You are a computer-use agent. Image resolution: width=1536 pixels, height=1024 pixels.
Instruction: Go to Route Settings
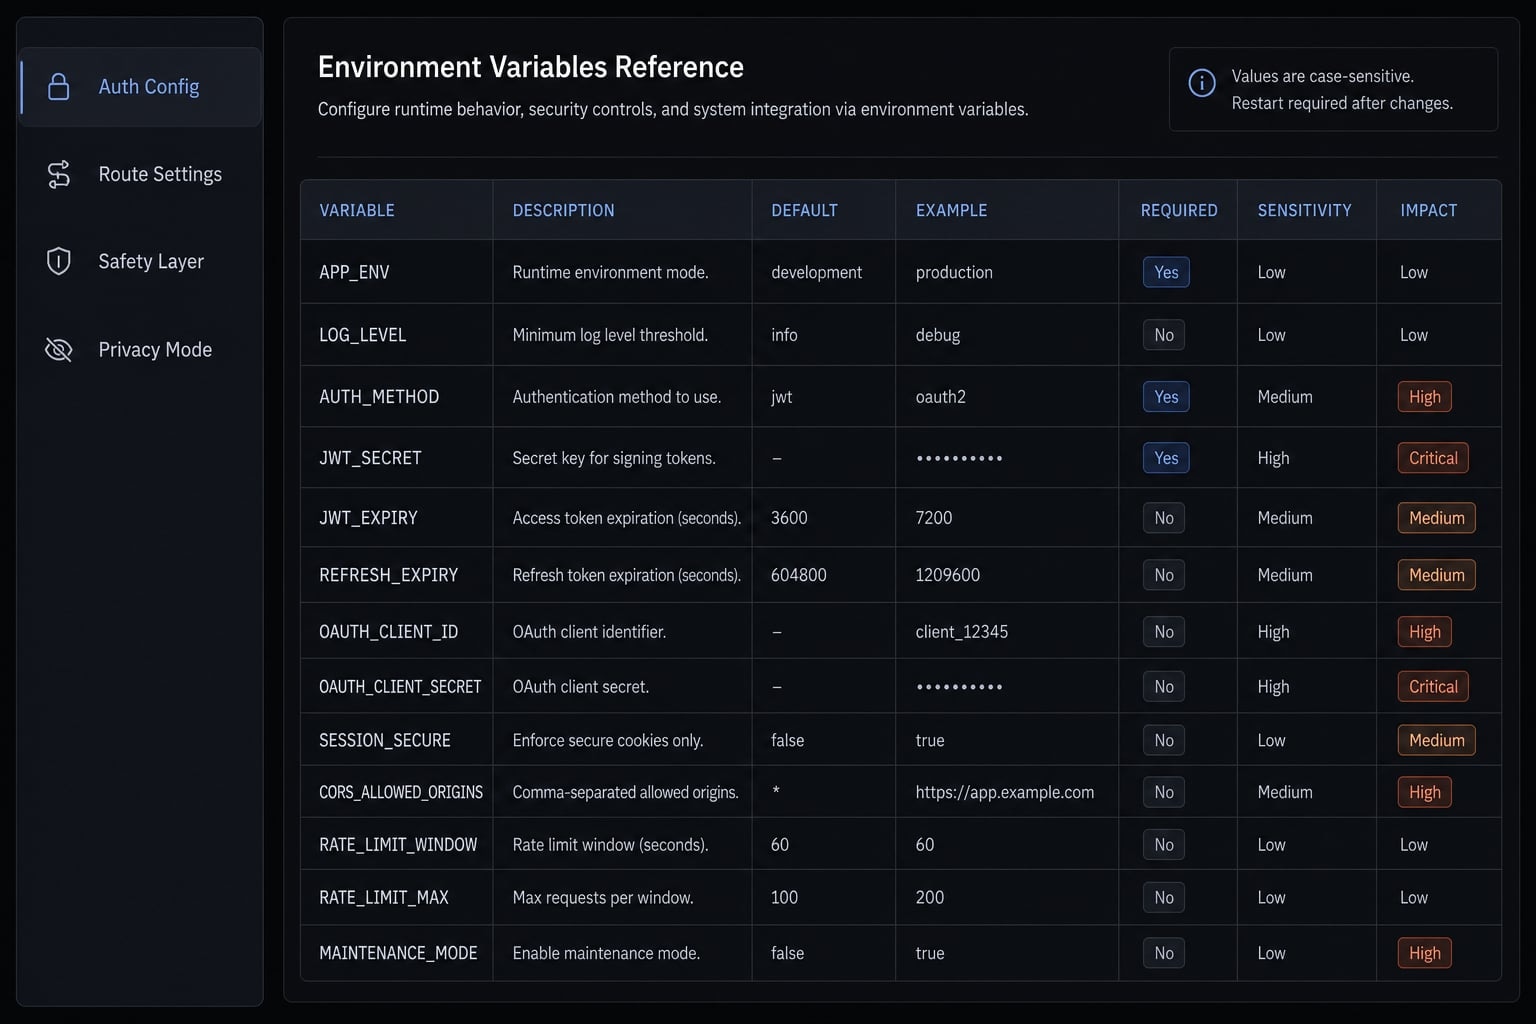[x=140, y=174]
